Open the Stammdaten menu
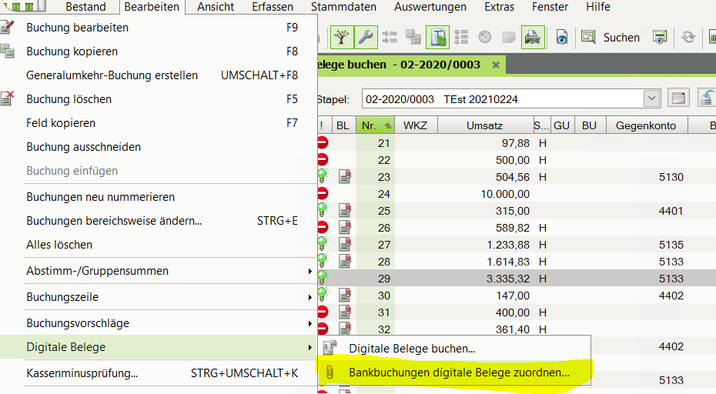The width and height of the screenshot is (716, 394). click(x=343, y=7)
